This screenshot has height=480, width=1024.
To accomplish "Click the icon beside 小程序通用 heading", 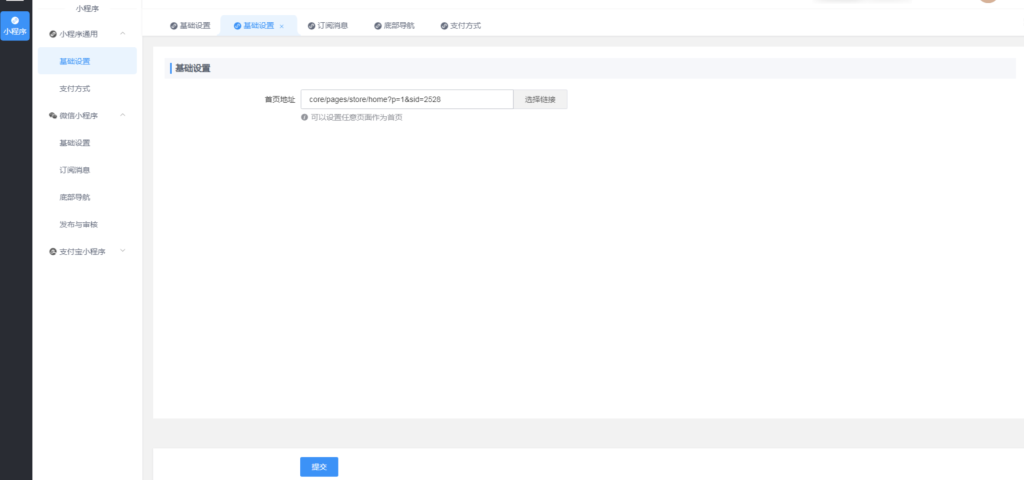I will (x=53, y=35).
